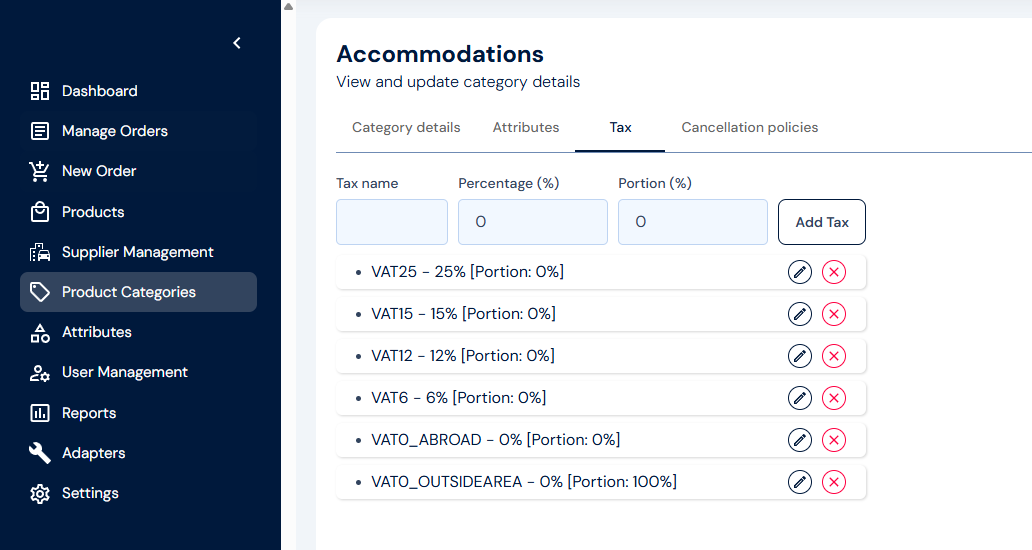The width and height of the screenshot is (1032, 550).
Task: Delete the VAT0_OUTSIDEAREA tax entry
Action: pyautogui.click(x=834, y=482)
